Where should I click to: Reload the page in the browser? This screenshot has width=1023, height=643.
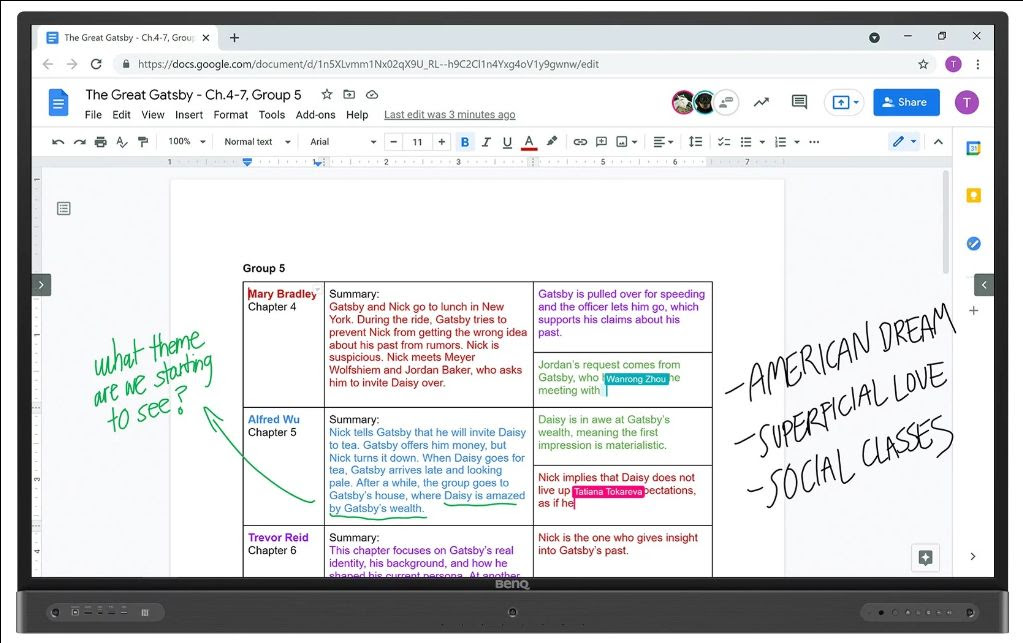click(x=96, y=64)
